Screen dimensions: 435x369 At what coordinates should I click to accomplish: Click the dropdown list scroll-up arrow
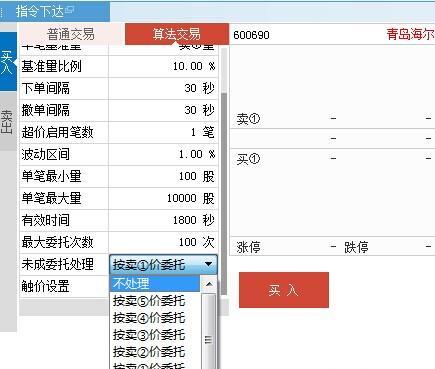point(209,284)
